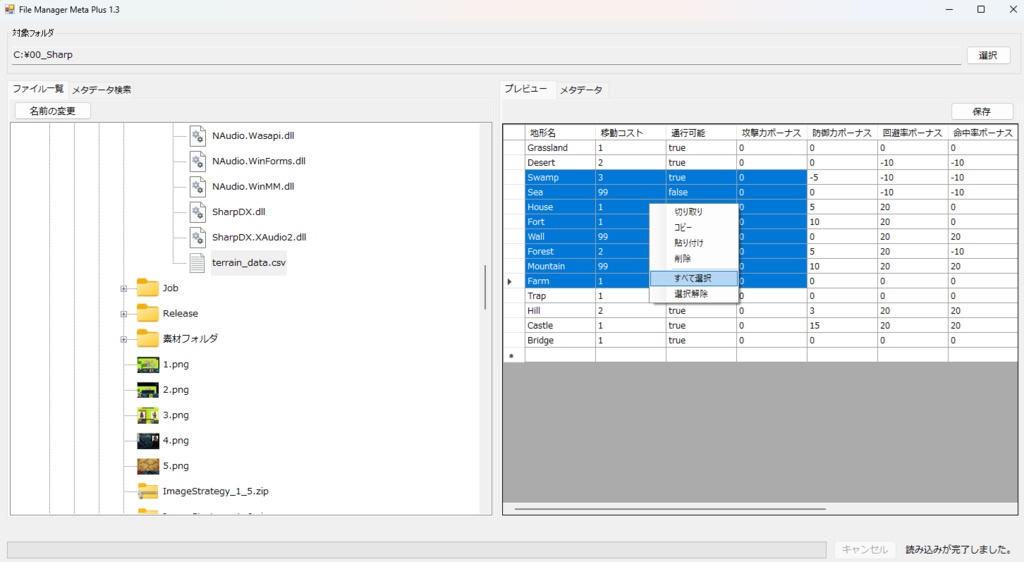Click the Release folder icon
This screenshot has width=1024, height=562.
(148, 313)
